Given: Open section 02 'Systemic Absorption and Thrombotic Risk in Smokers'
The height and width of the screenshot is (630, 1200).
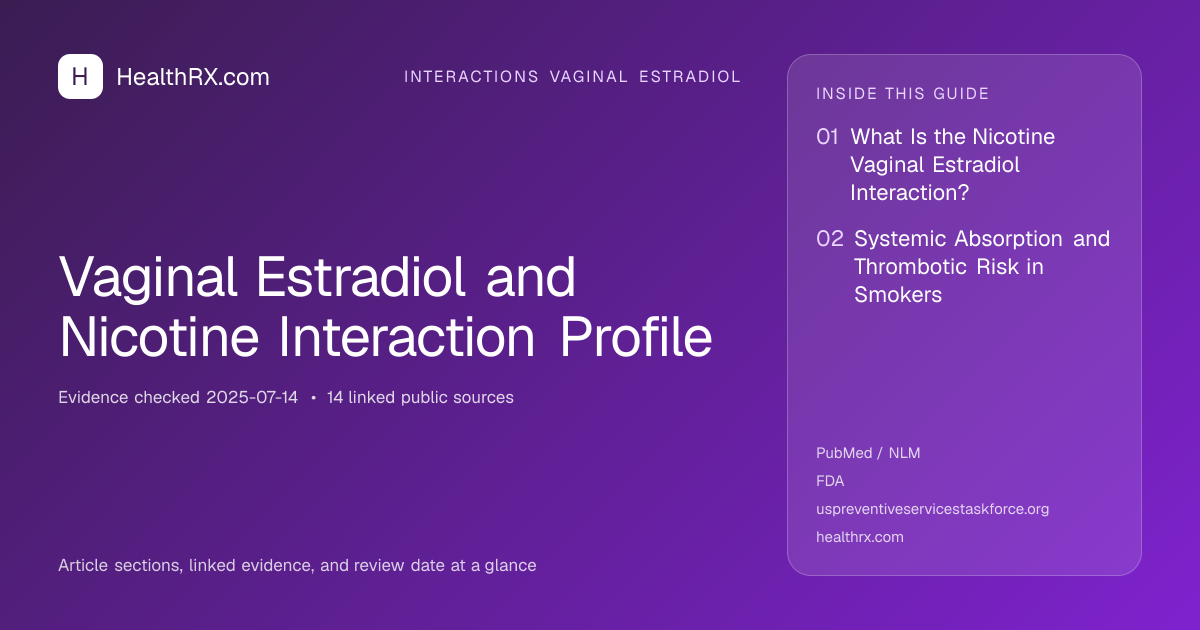Looking at the screenshot, I should click(x=963, y=267).
